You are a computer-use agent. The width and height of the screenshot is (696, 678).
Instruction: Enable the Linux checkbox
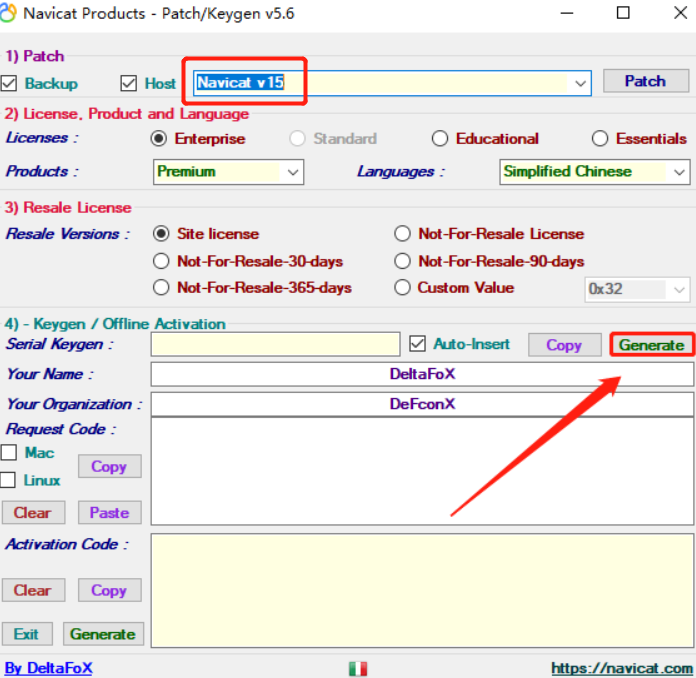pos(8,480)
